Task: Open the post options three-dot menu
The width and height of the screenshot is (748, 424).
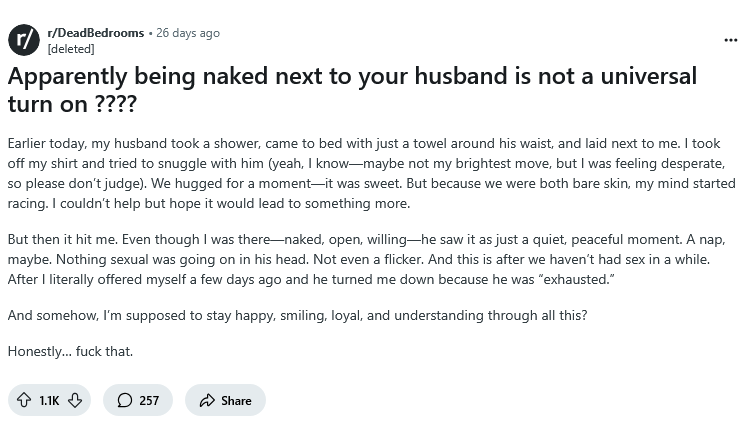Action: [730, 41]
